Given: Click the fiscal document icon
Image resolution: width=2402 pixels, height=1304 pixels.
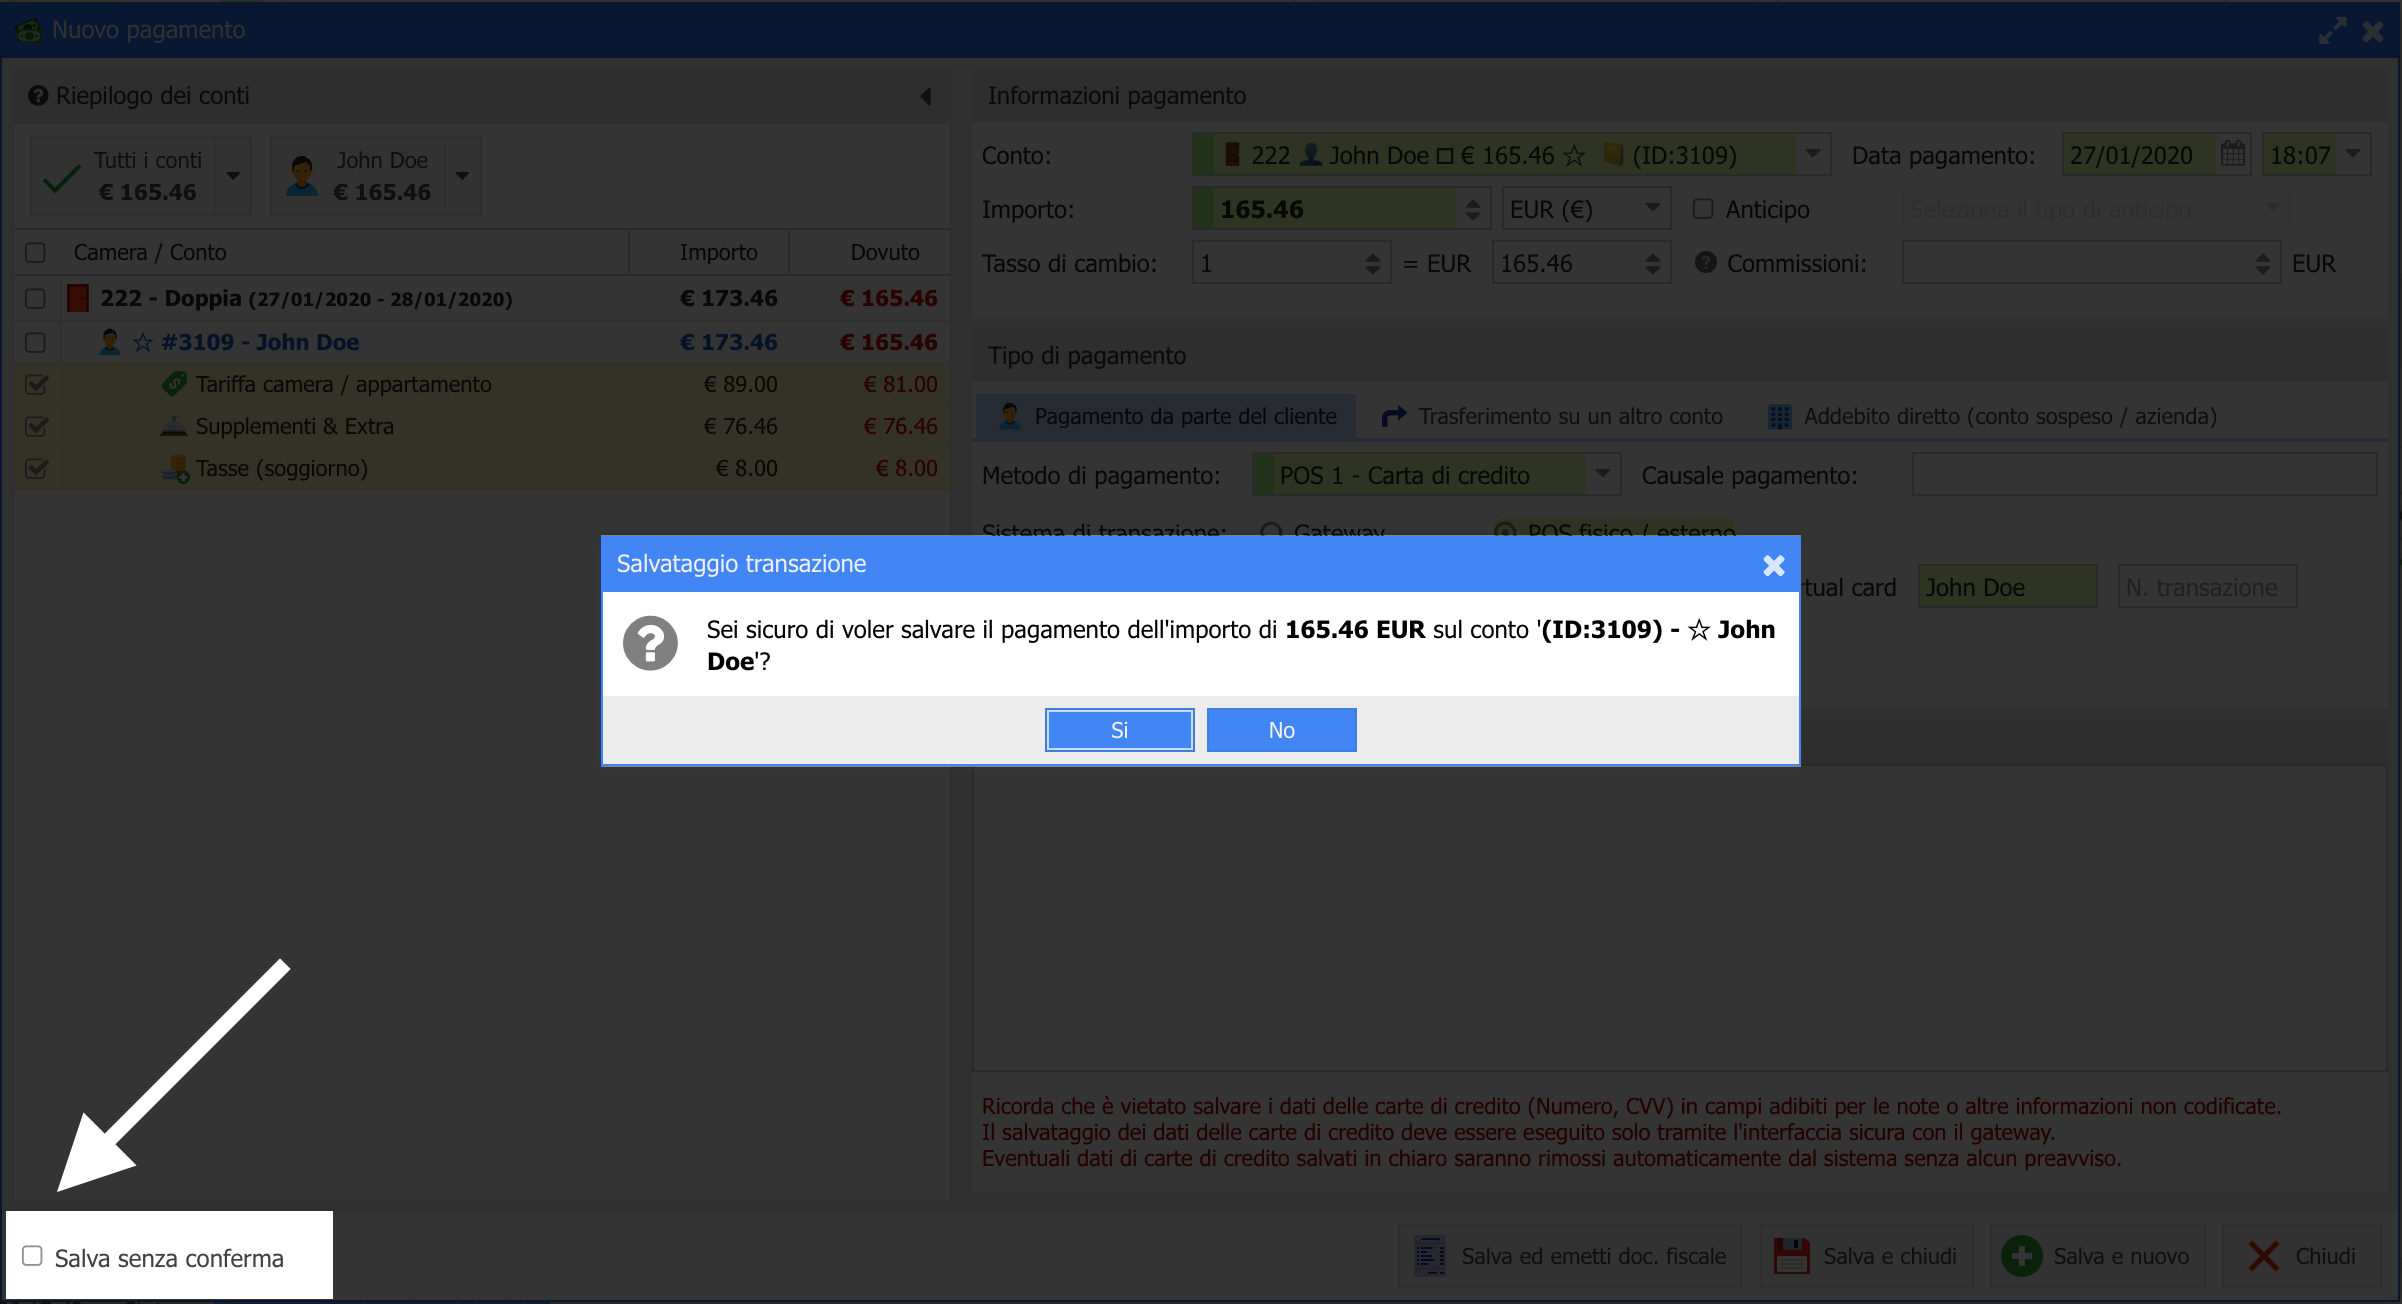Looking at the screenshot, I should (x=1430, y=1256).
